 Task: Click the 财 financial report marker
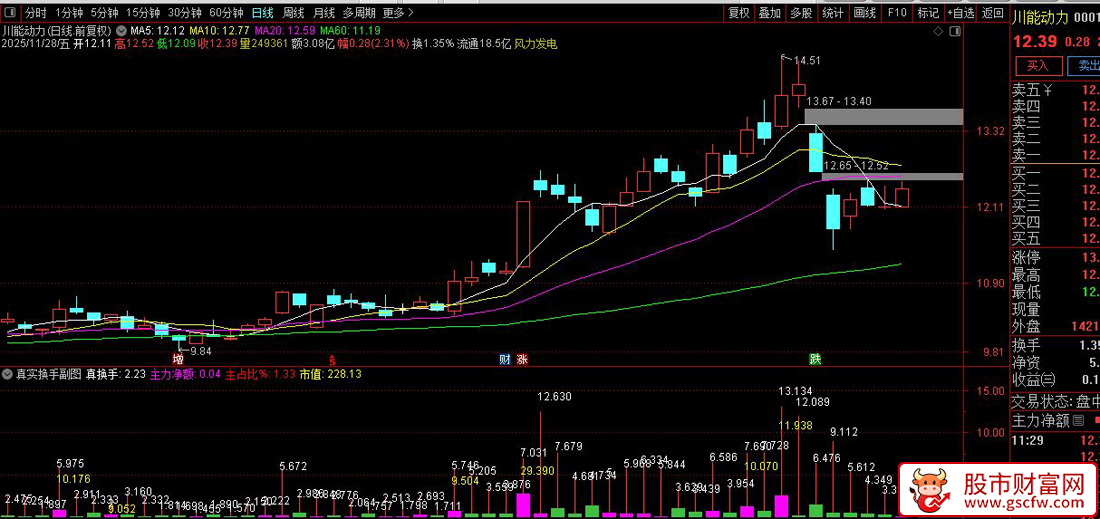(504, 359)
